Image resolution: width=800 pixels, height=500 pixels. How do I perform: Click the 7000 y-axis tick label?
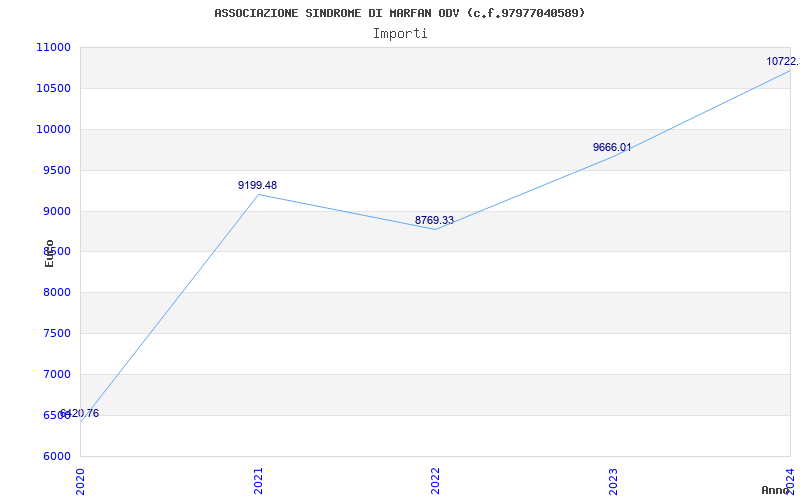[56, 374]
